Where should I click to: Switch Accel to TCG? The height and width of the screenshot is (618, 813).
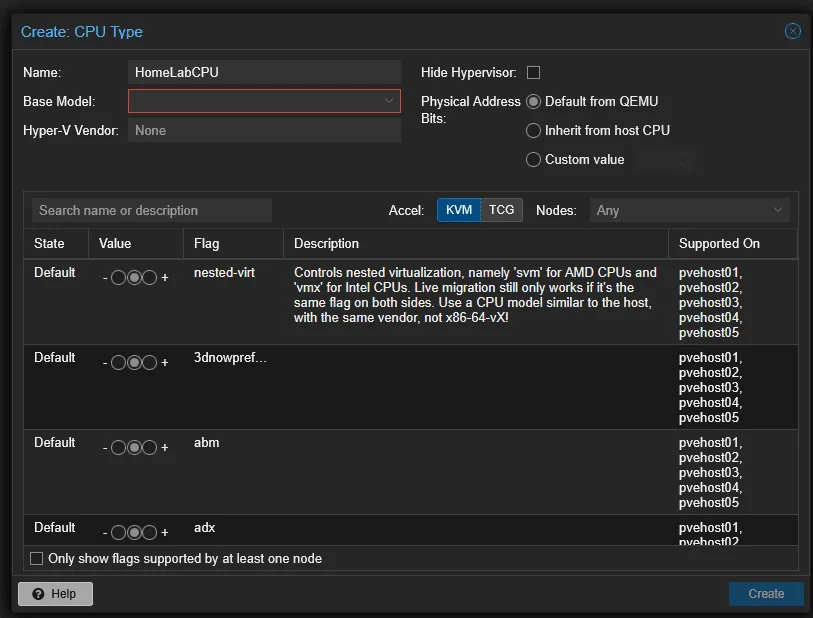tap(501, 210)
